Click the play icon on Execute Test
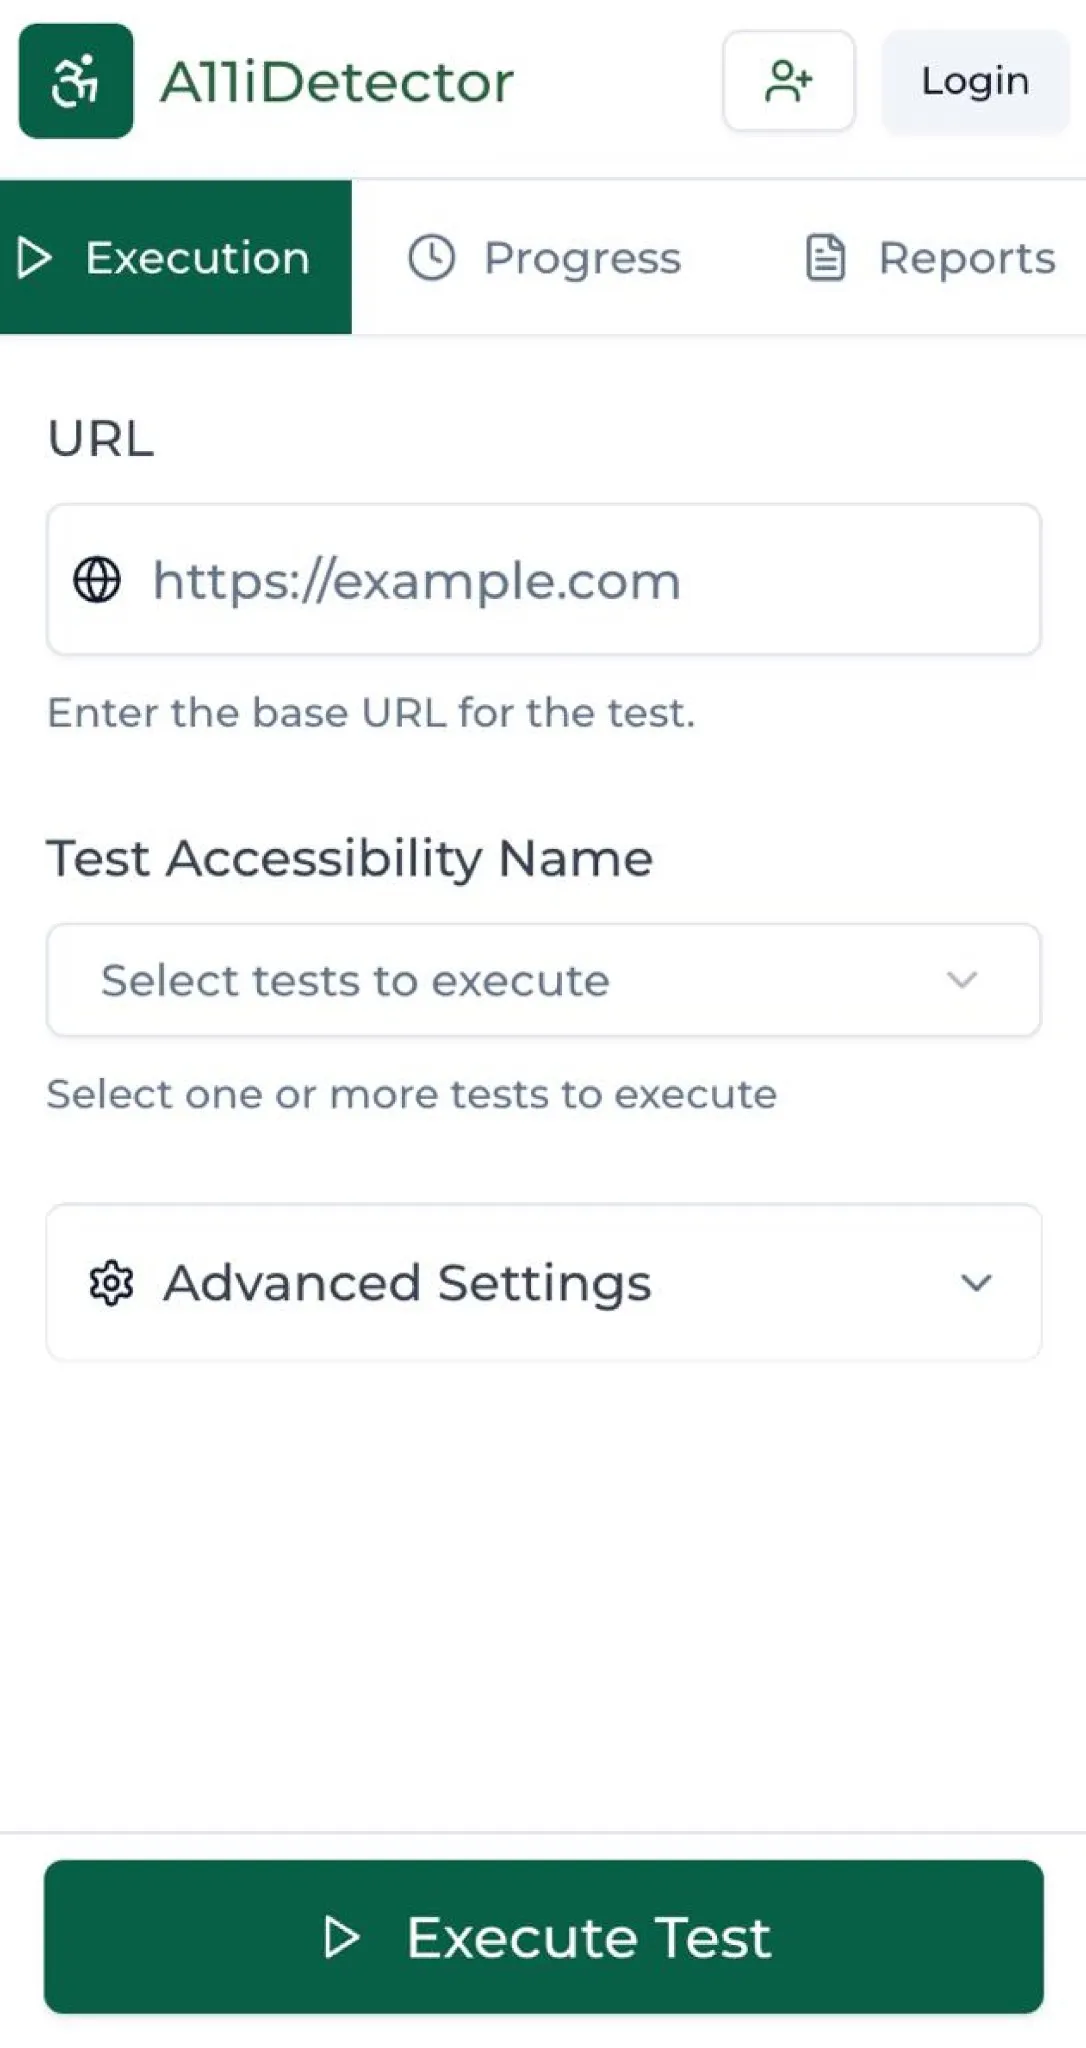This screenshot has width=1086, height=2048. click(341, 1937)
